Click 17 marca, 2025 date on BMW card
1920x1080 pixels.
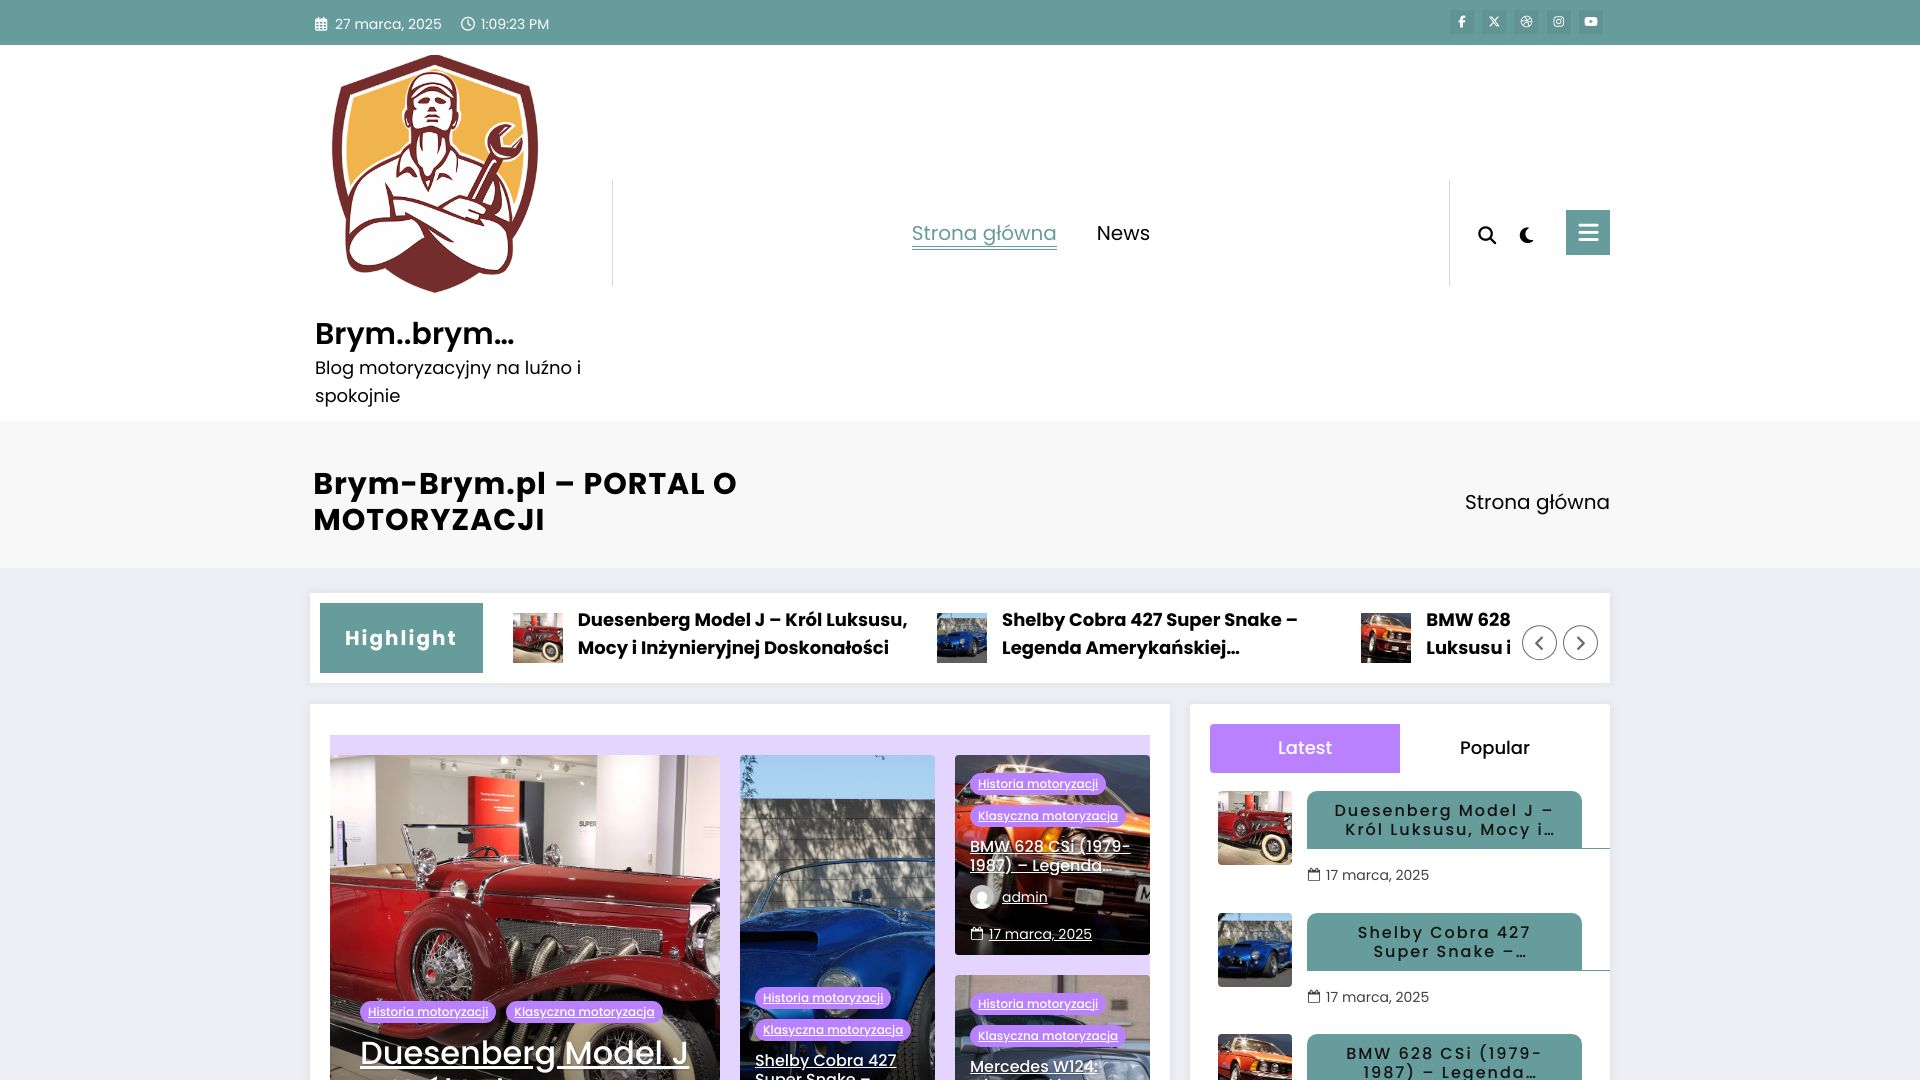[x=1040, y=934]
